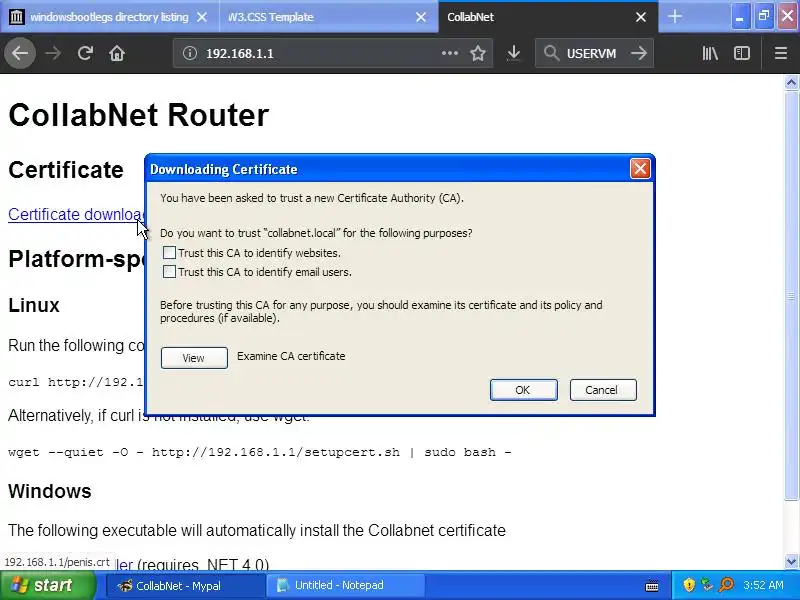The image size is (800, 600).
Task: Close the Downloading Certificate dialog
Action: [640, 169]
